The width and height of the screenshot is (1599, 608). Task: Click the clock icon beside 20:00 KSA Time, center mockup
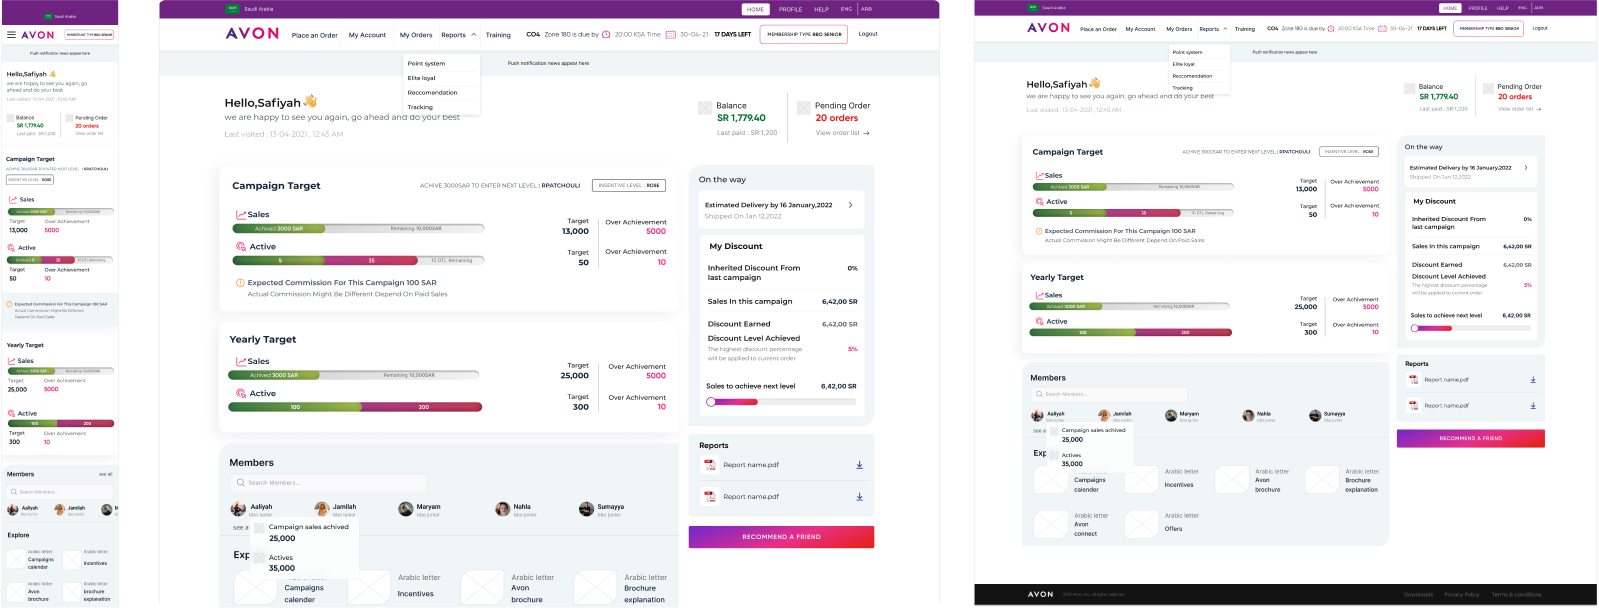(x=606, y=34)
